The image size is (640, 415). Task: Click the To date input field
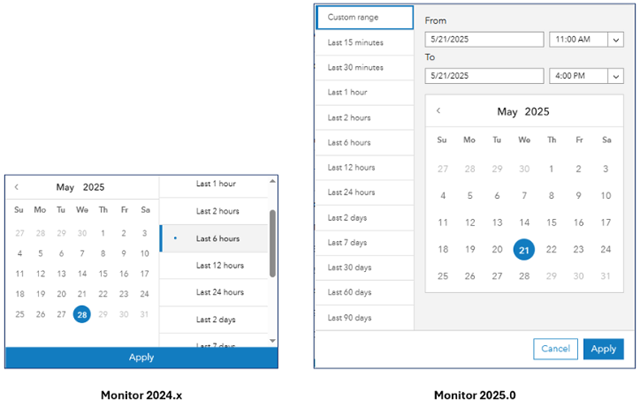click(484, 76)
